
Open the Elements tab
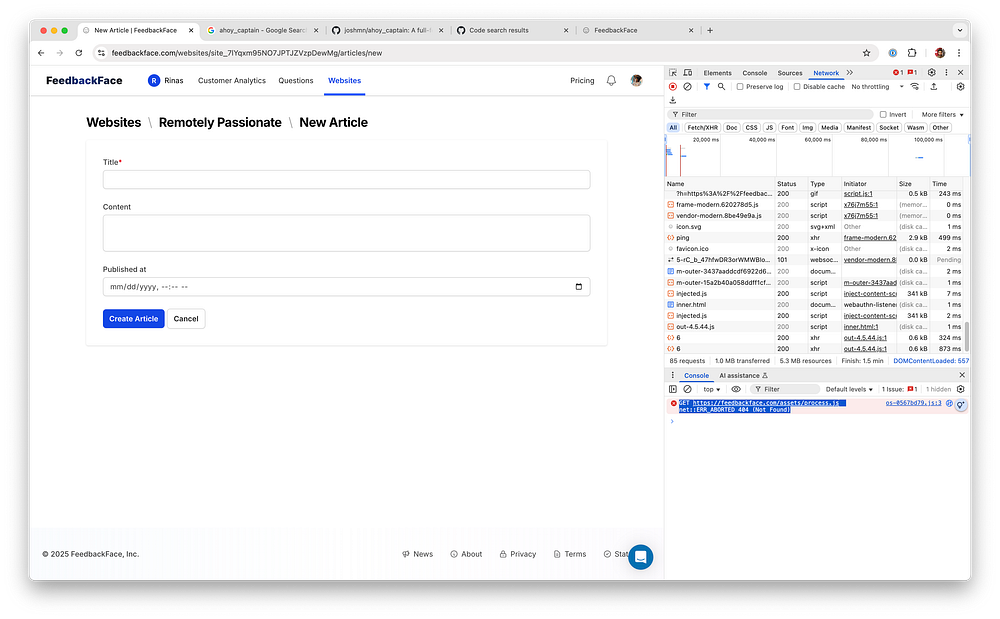(x=717, y=73)
